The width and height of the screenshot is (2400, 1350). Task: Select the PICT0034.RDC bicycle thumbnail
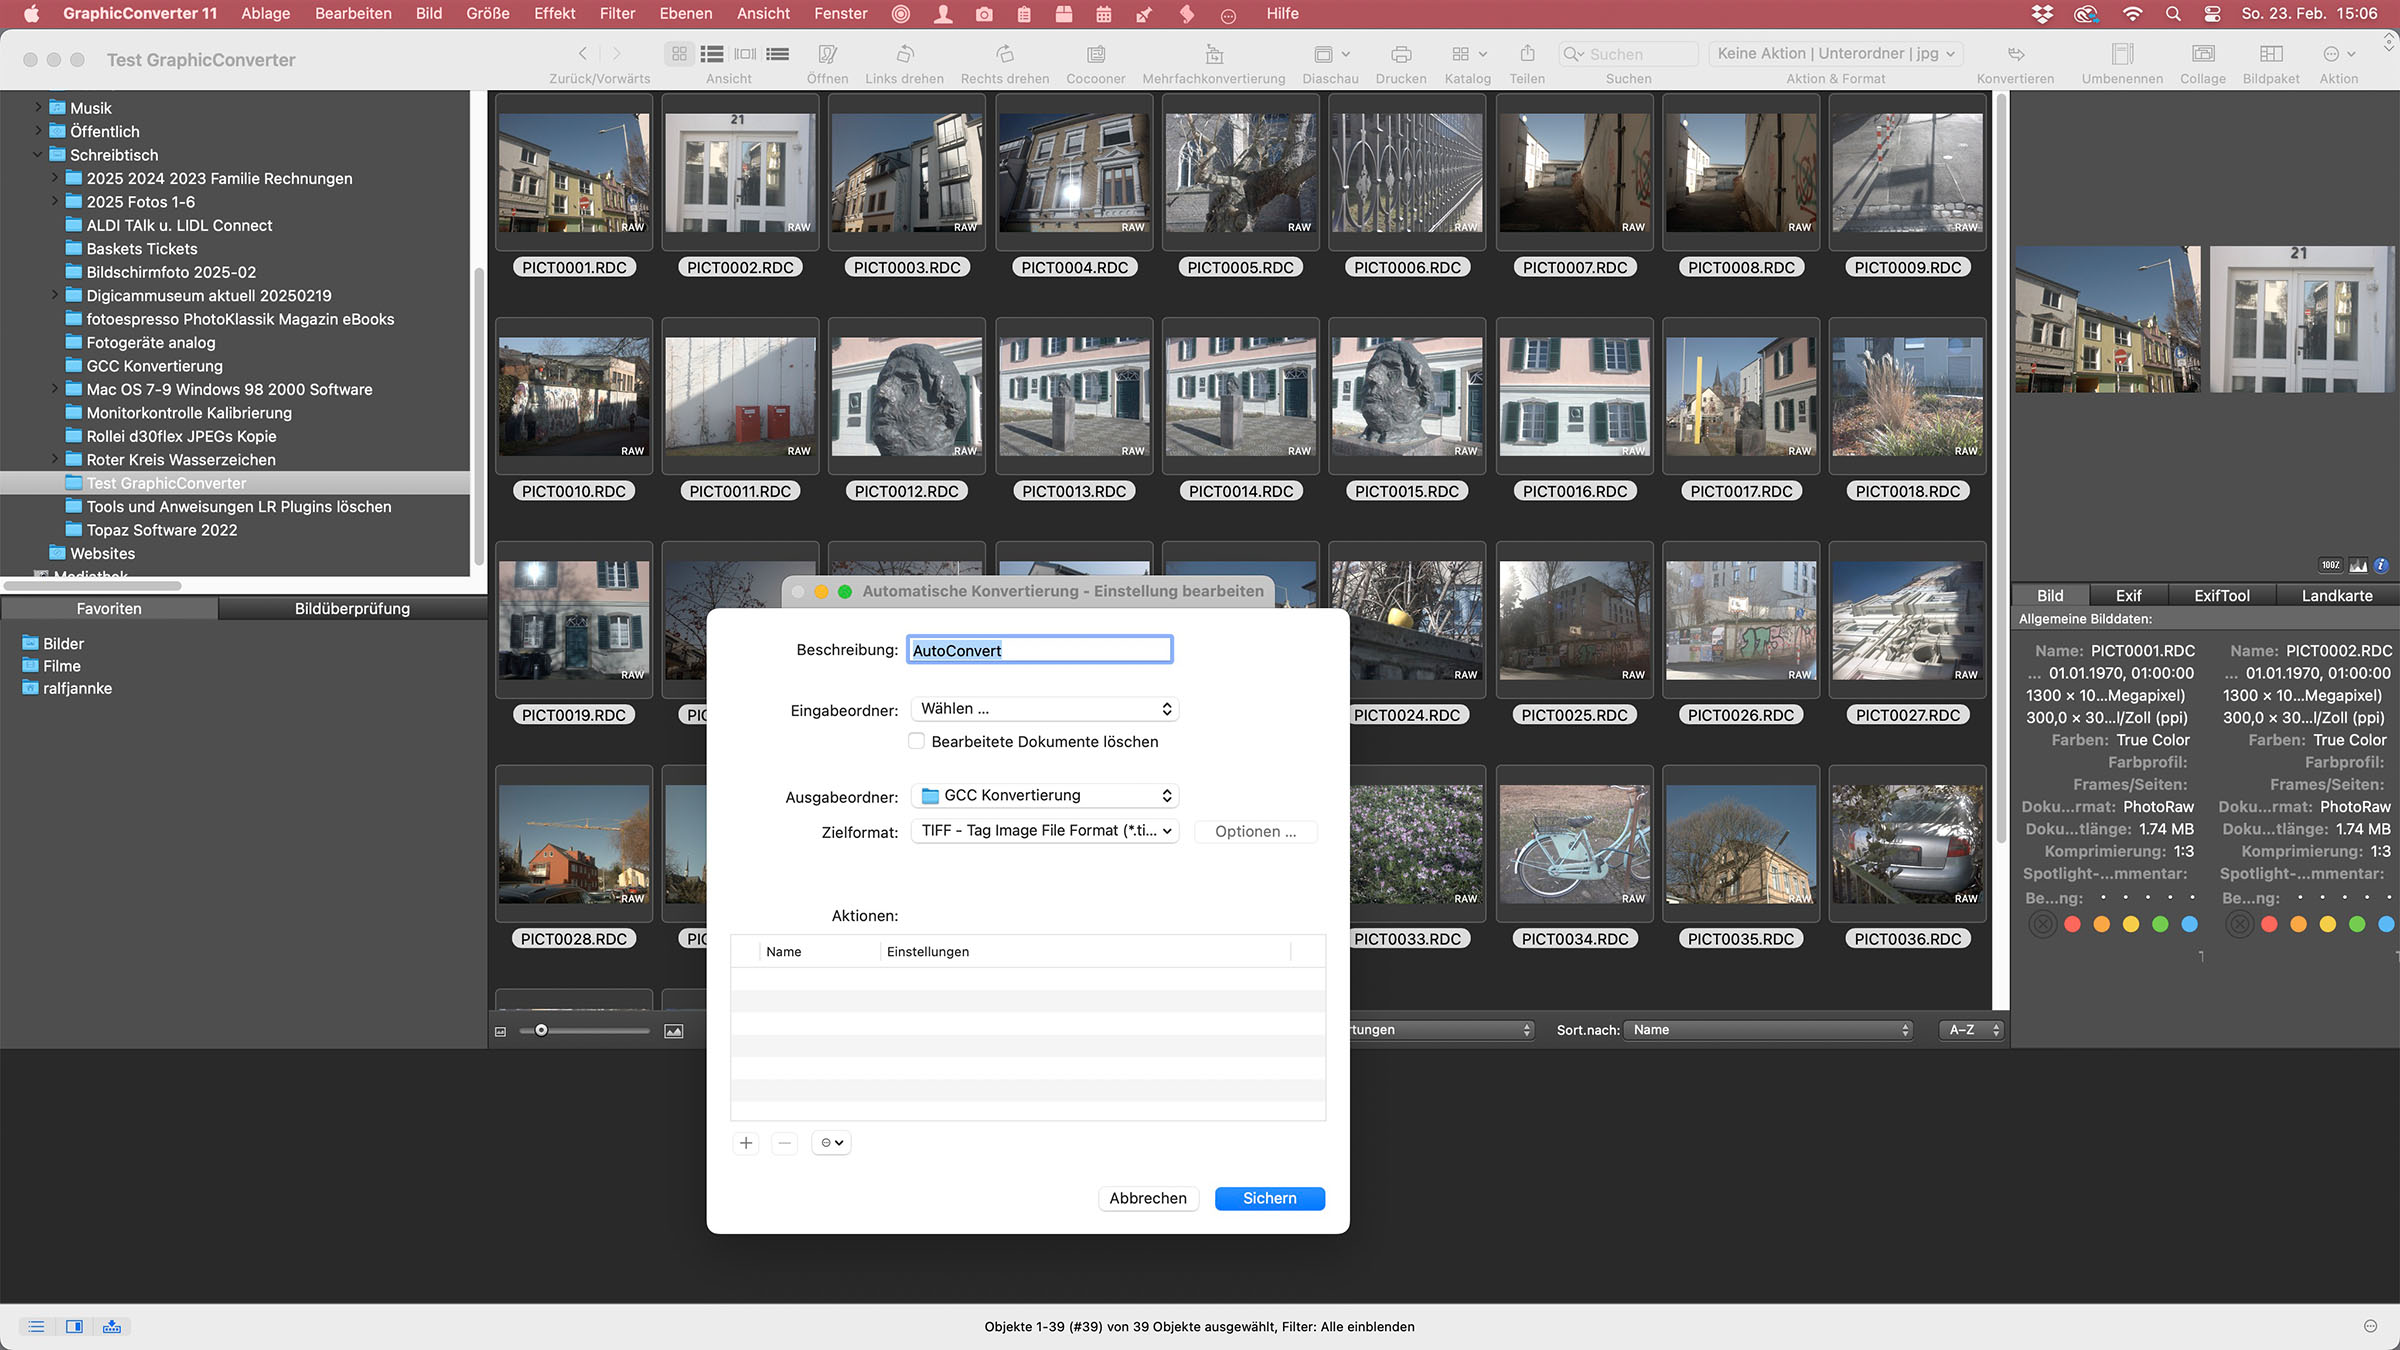(1575, 846)
